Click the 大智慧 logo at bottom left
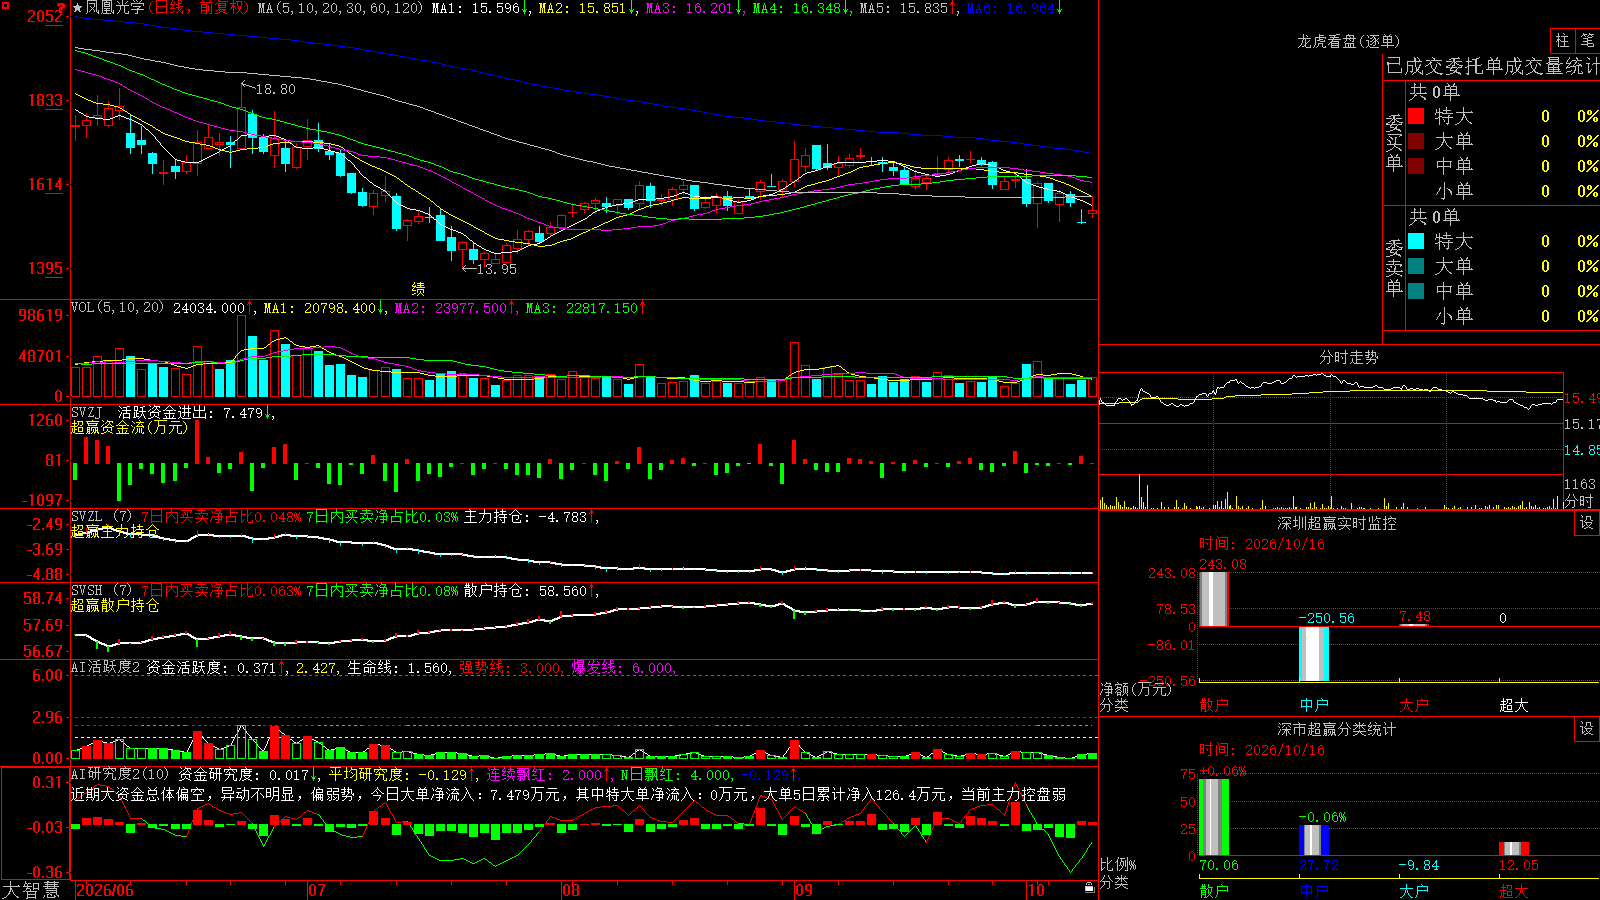This screenshot has width=1600, height=900. click(x=31, y=889)
